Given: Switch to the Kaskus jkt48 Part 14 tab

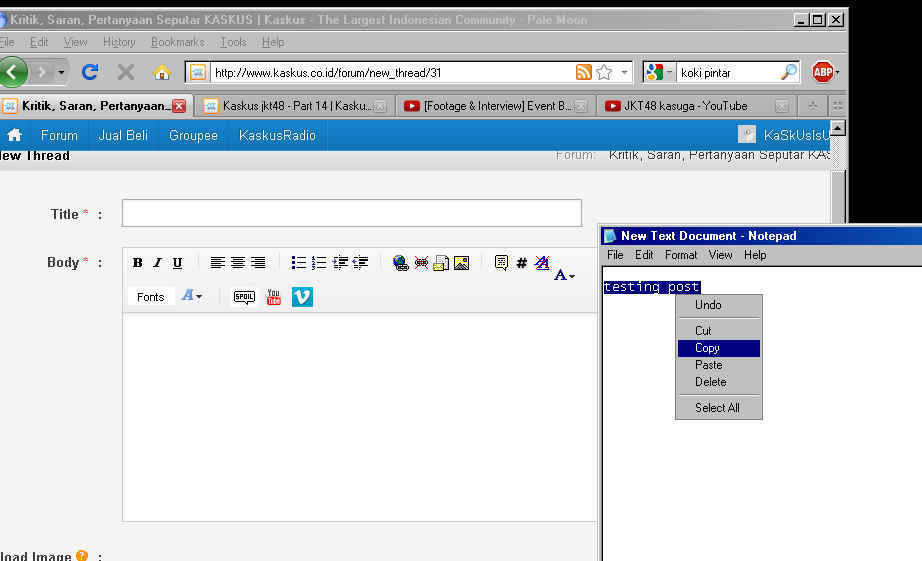Looking at the screenshot, I should (x=295, y=106).
